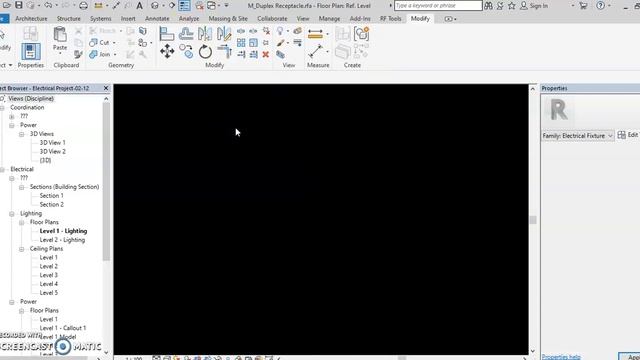
Task: Toggle the Properties palette button in ribbon
Action: [31, 51]
